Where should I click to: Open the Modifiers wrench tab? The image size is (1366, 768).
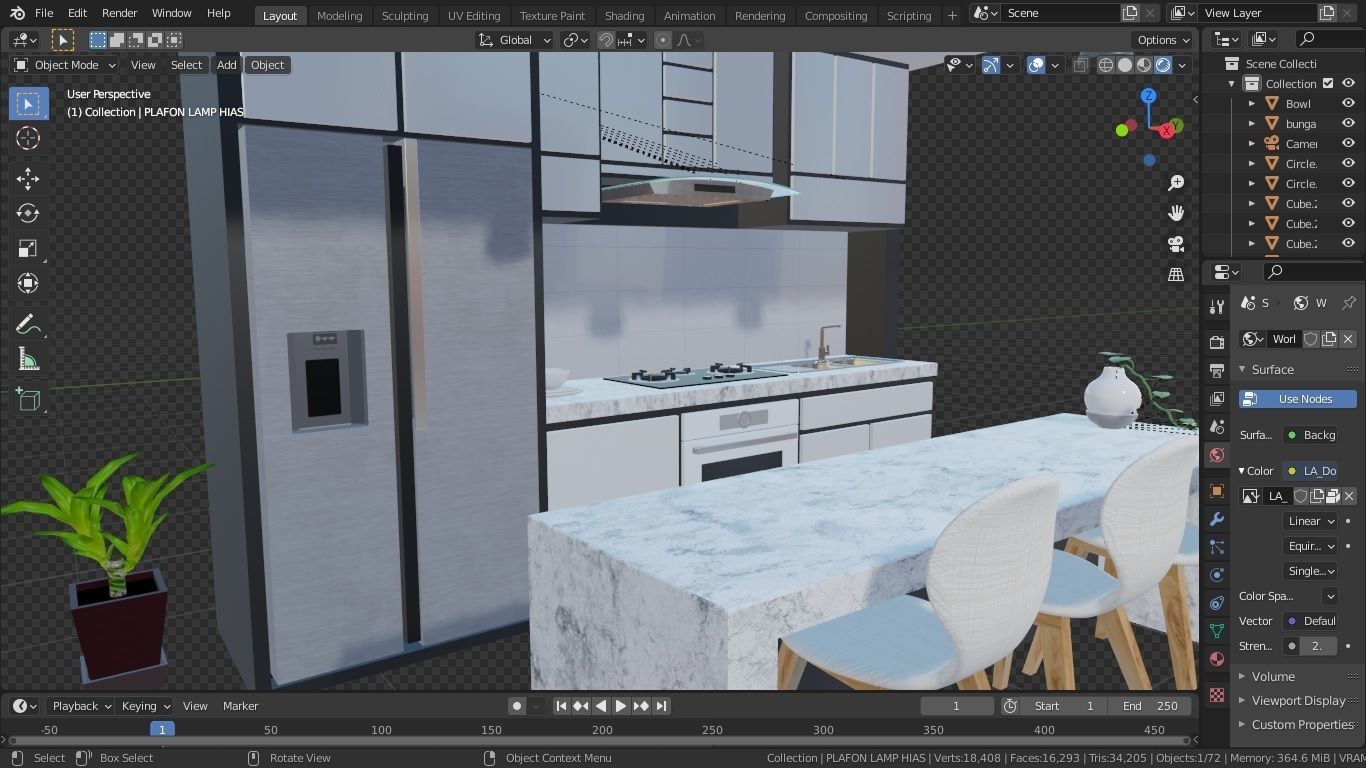point(1217,519)
